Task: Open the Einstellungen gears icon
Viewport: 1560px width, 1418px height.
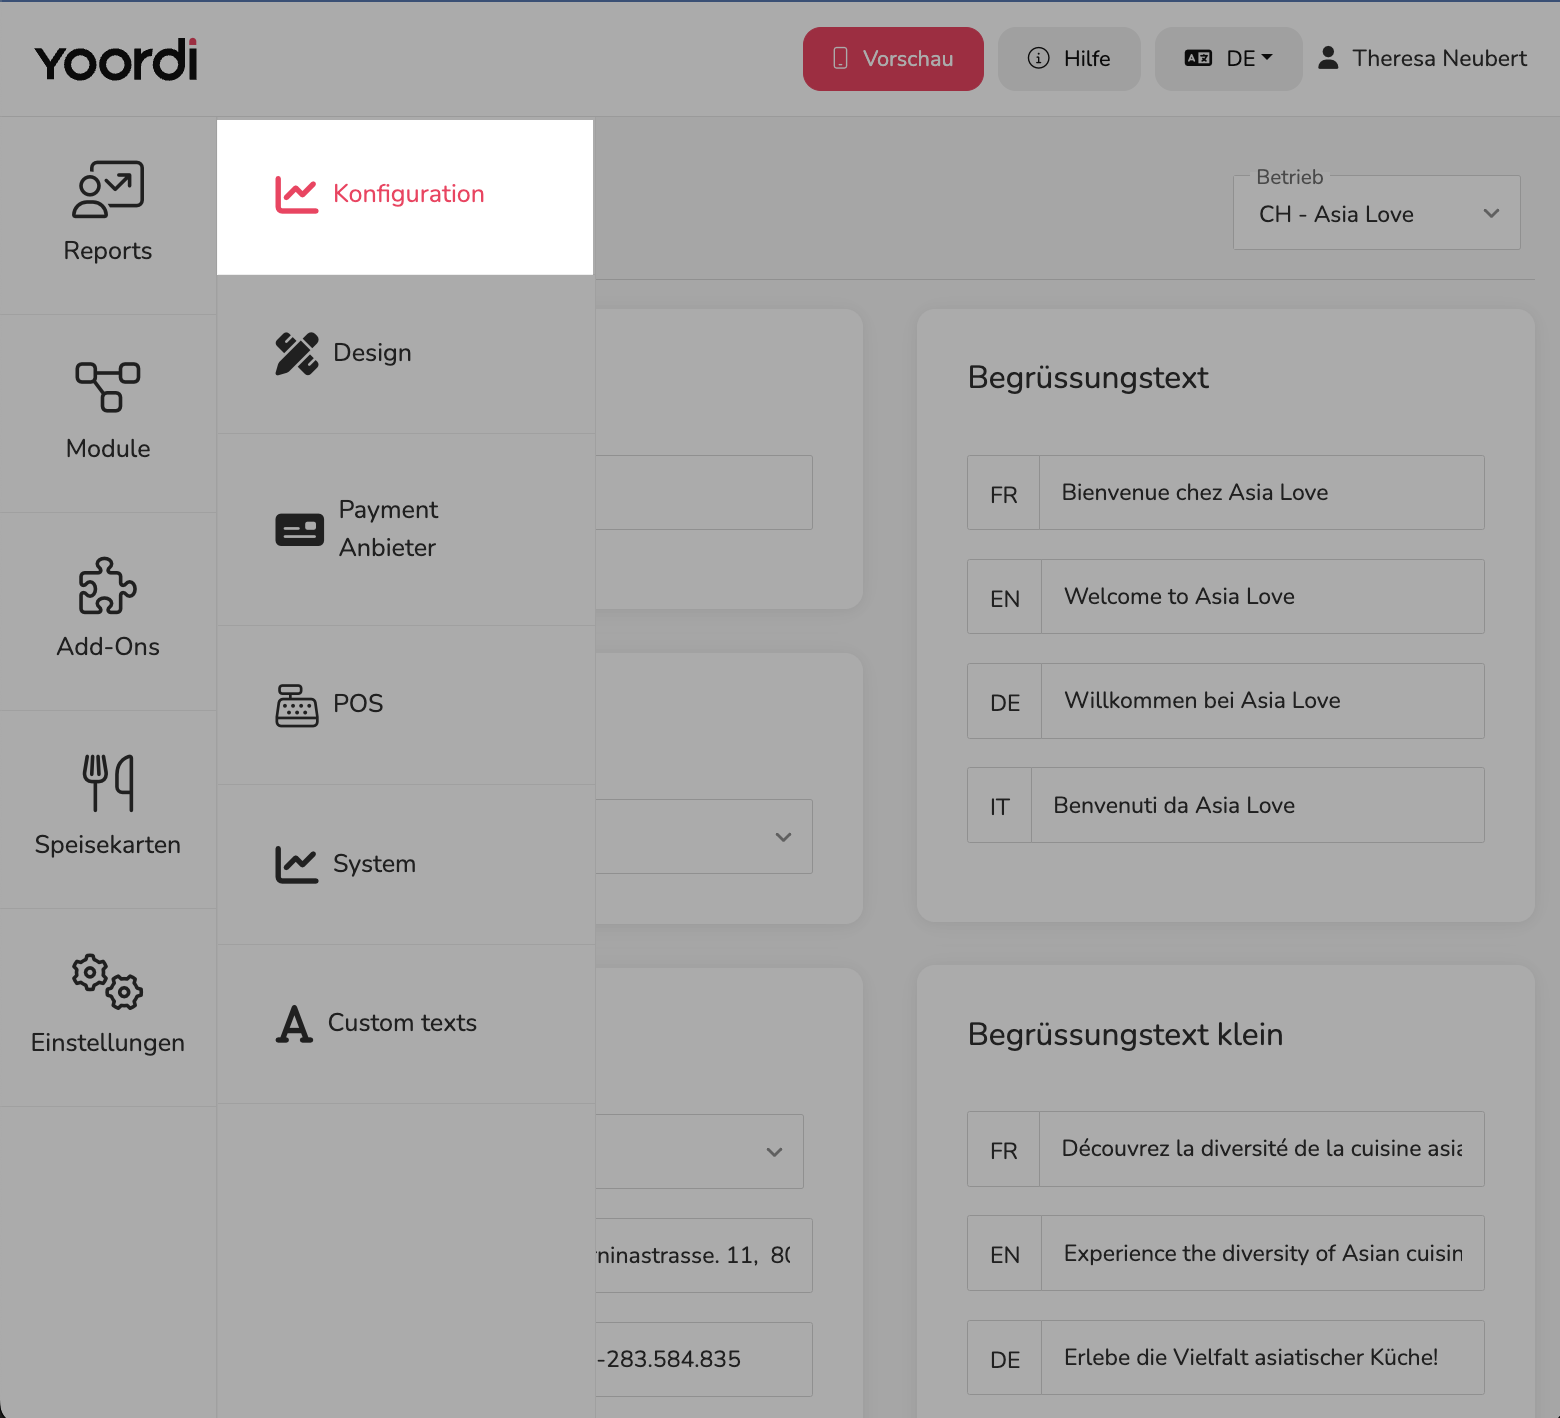Action: pos(108,981)
